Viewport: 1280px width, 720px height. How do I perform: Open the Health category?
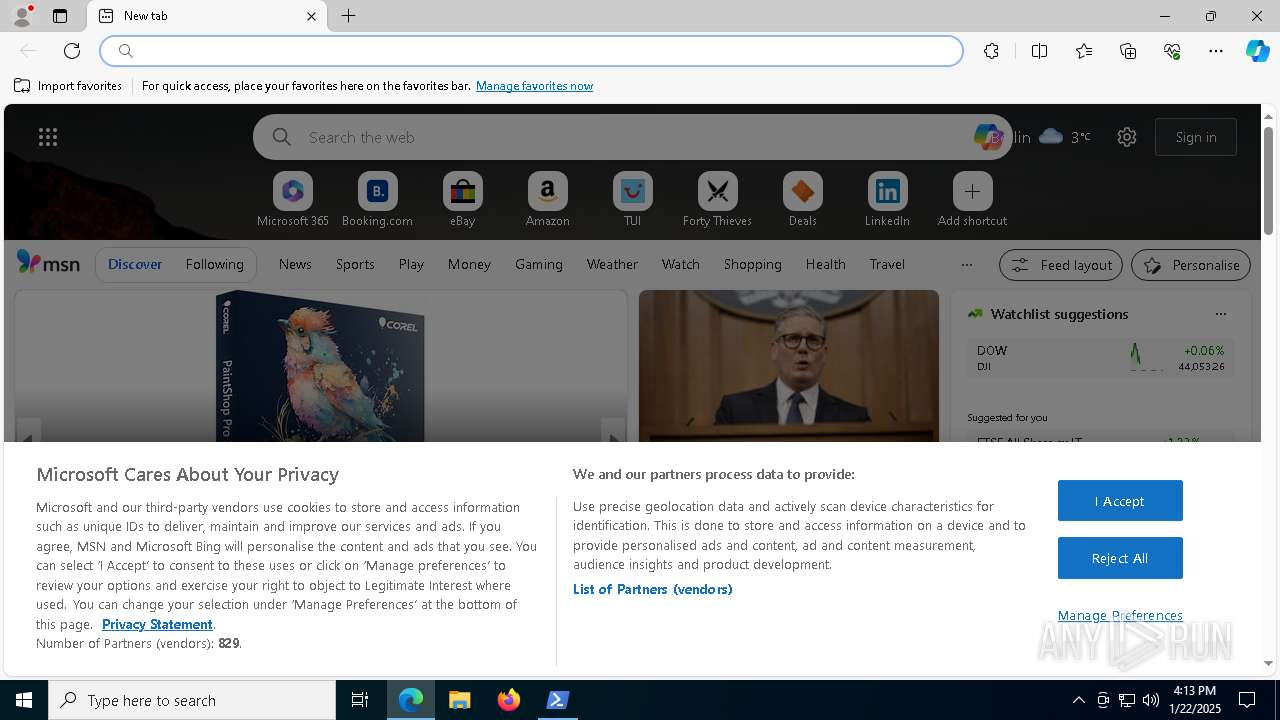click(x=825, y=264)
